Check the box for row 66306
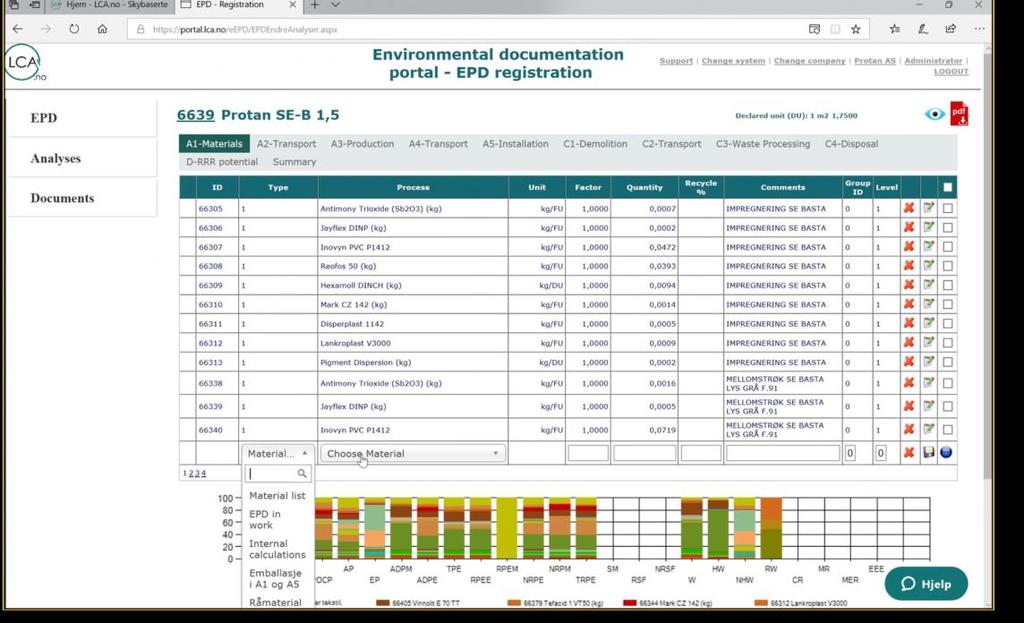 (x=948, y=228)
